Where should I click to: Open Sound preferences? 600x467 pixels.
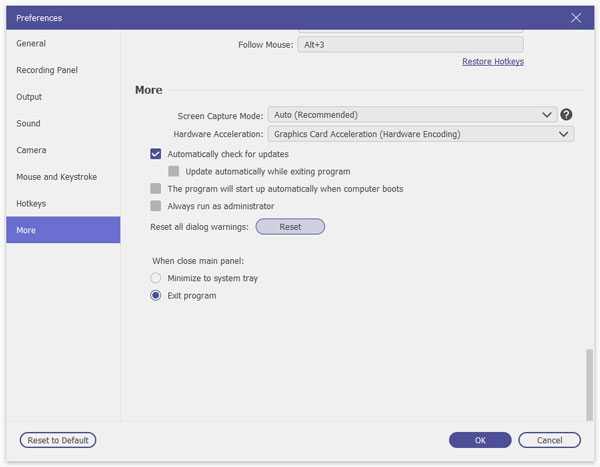click(x=28, y=124)
